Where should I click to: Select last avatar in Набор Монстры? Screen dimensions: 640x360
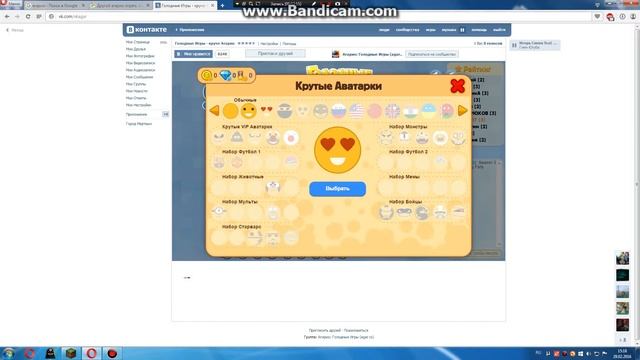[458, 138]
